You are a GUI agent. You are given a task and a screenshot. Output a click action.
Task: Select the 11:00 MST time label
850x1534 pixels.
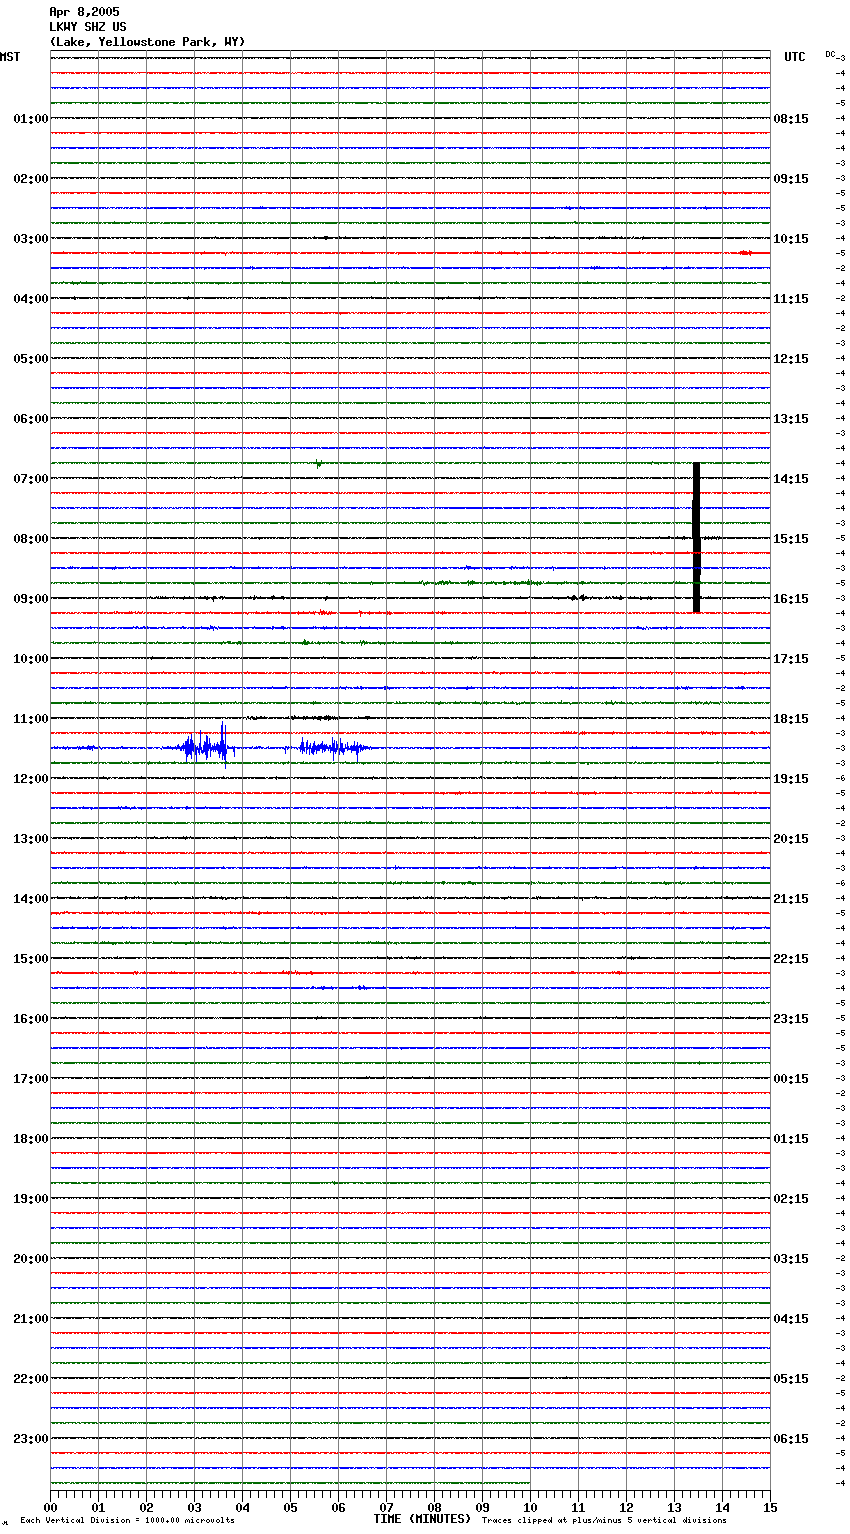tap(30, 719)
